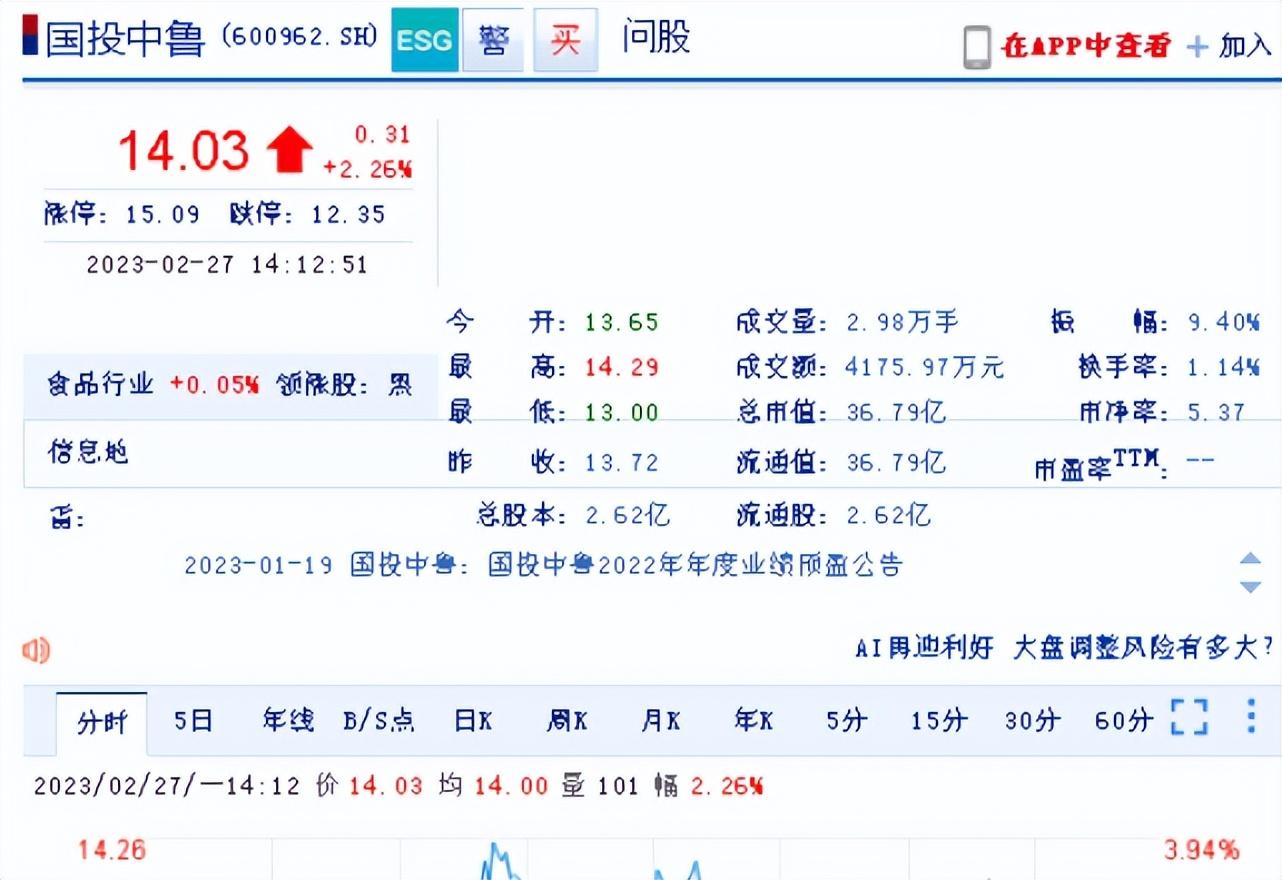Click the 食品行业 industry link
1282x880 pixels.
[101, 385]
